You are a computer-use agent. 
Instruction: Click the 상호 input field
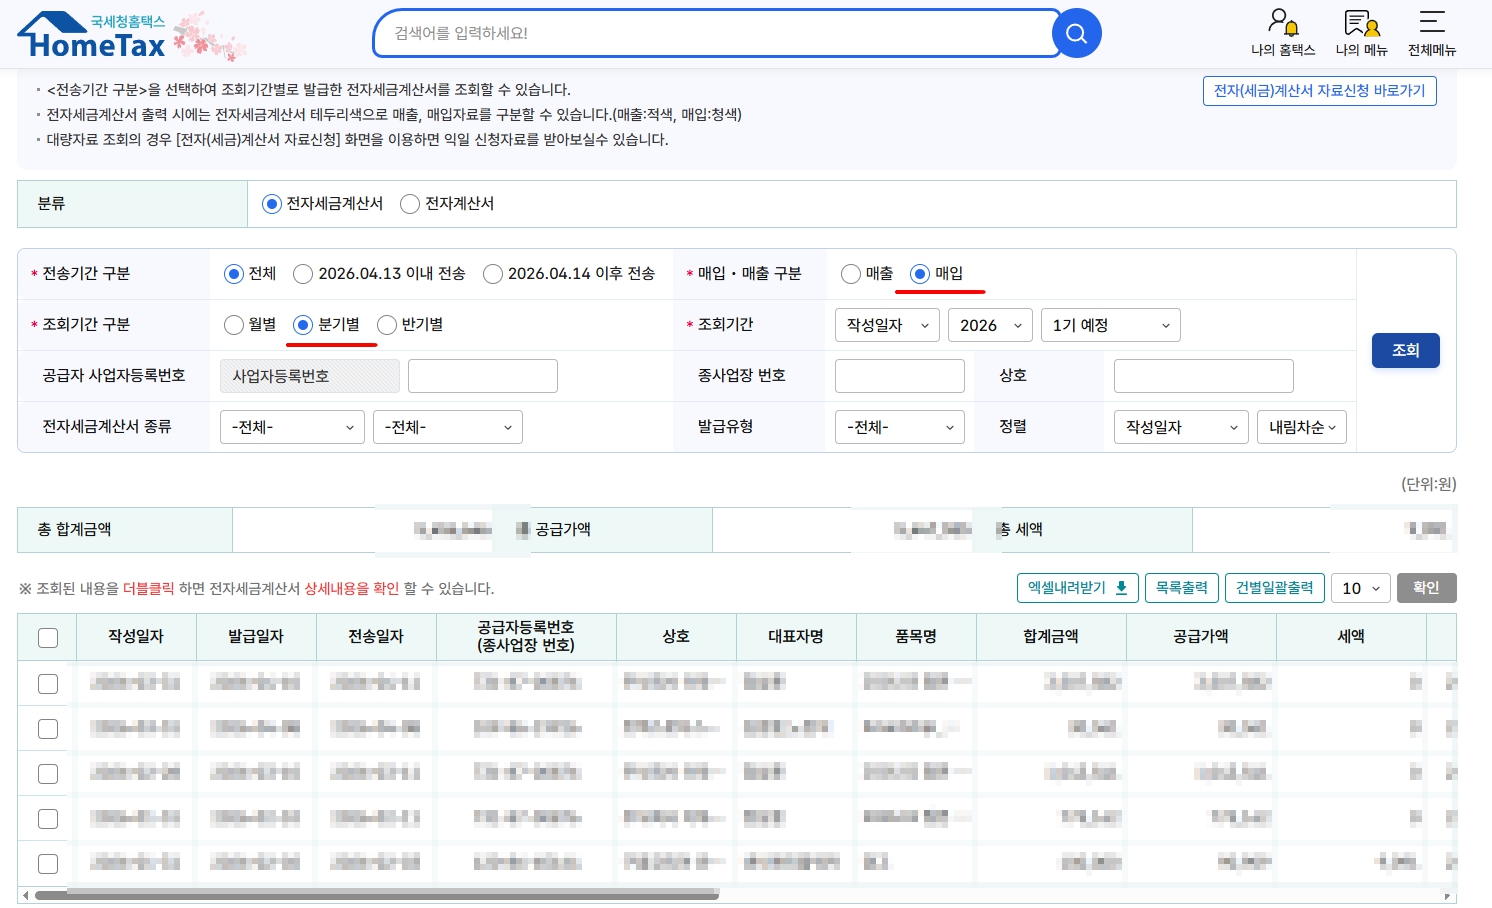[1204, 376]
